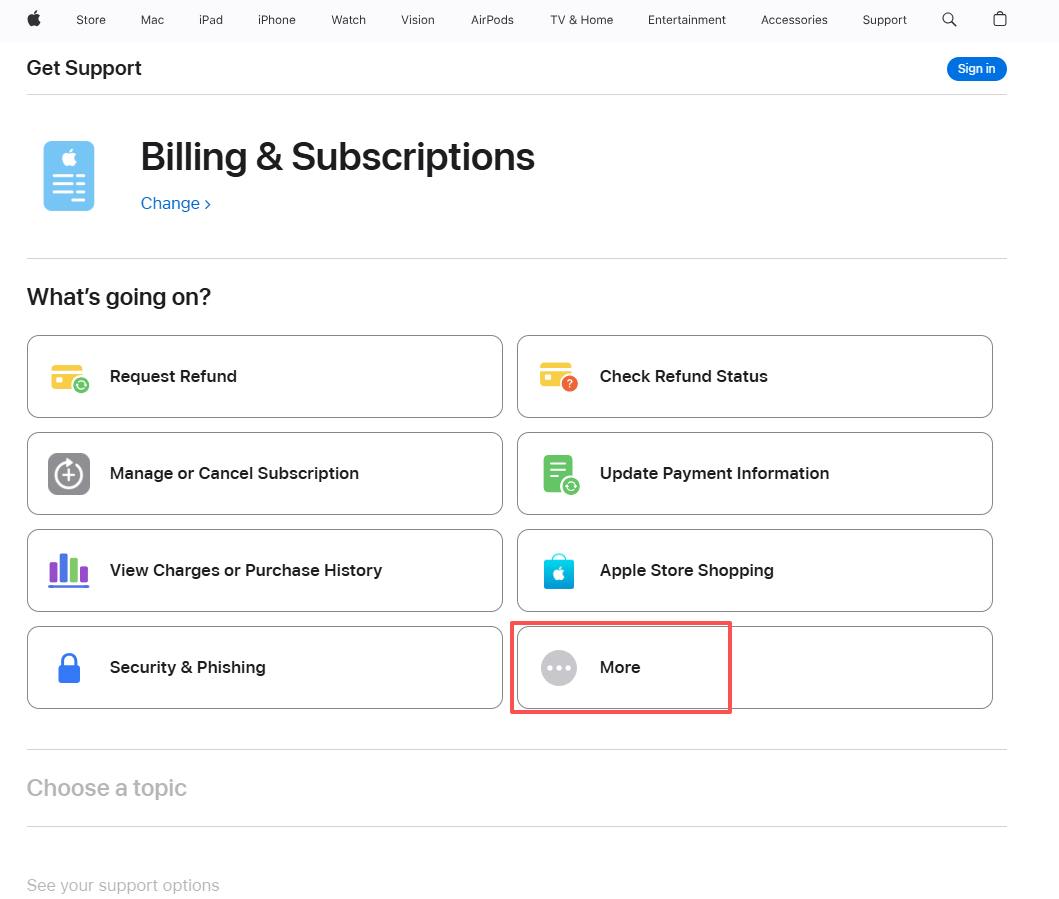The height and width of the screenshot is (899, 1059).
Task: Open the Entertainment menu
Action: pyautogui.click(x=687, y=20)
